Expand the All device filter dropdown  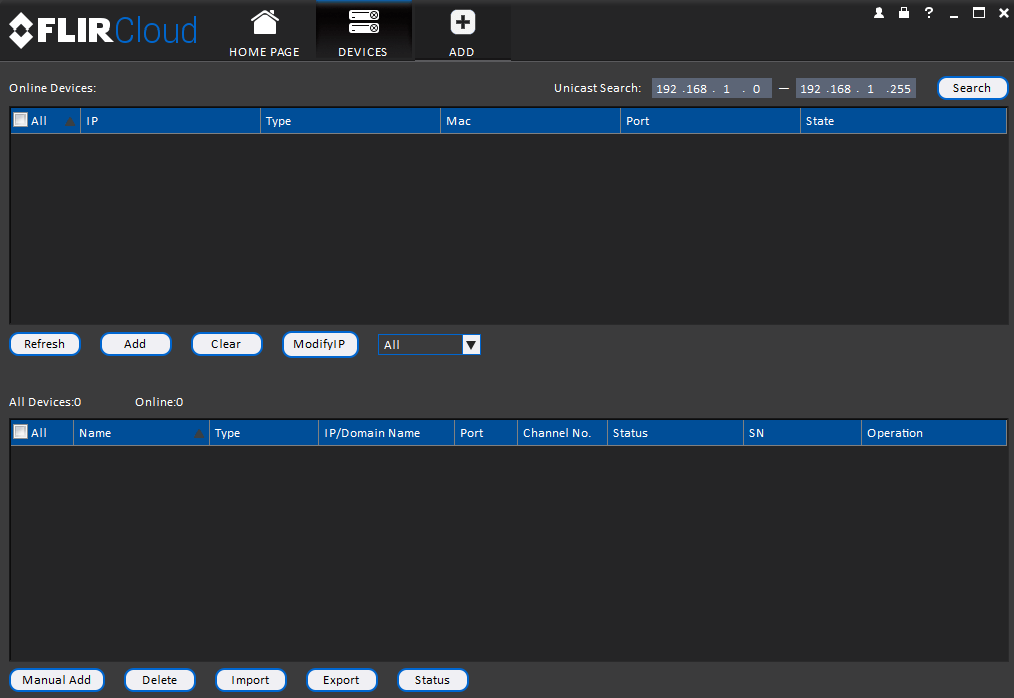471,345
